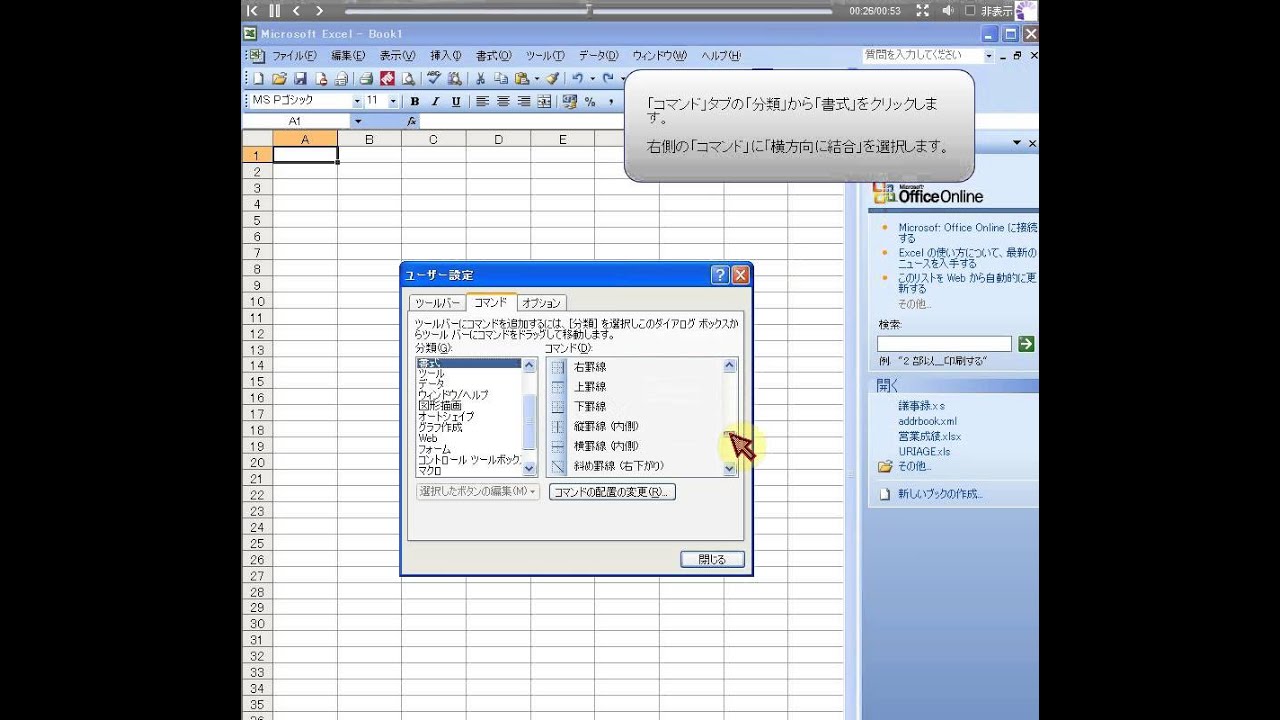Click dialog help question mark icon
Image resolution: width=1280 pixels, height=720 pixels.
tap(720, 275)
